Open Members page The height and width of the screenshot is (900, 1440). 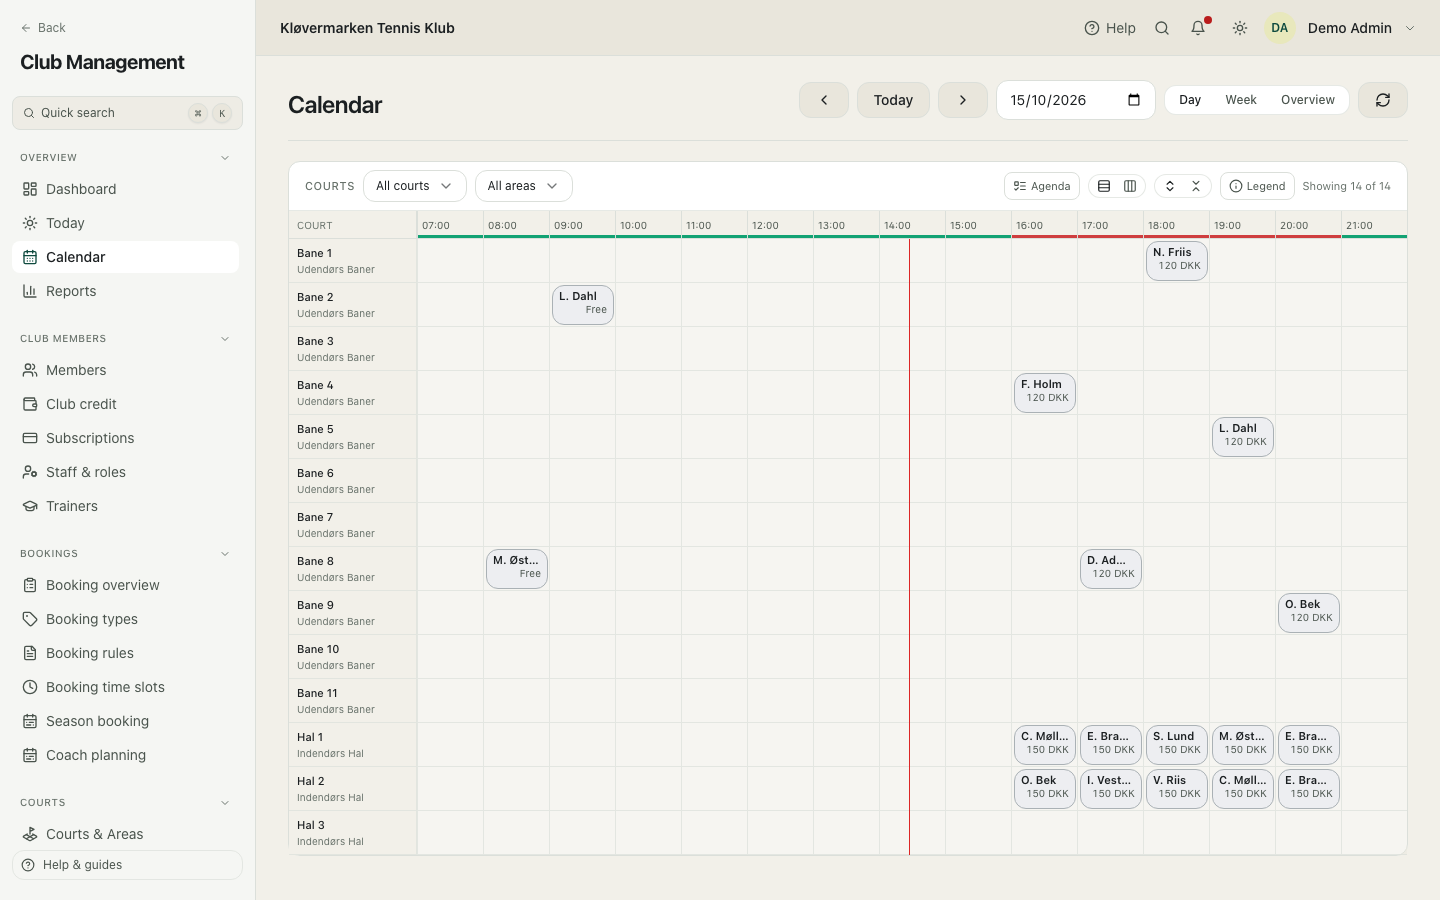[125, 370]
